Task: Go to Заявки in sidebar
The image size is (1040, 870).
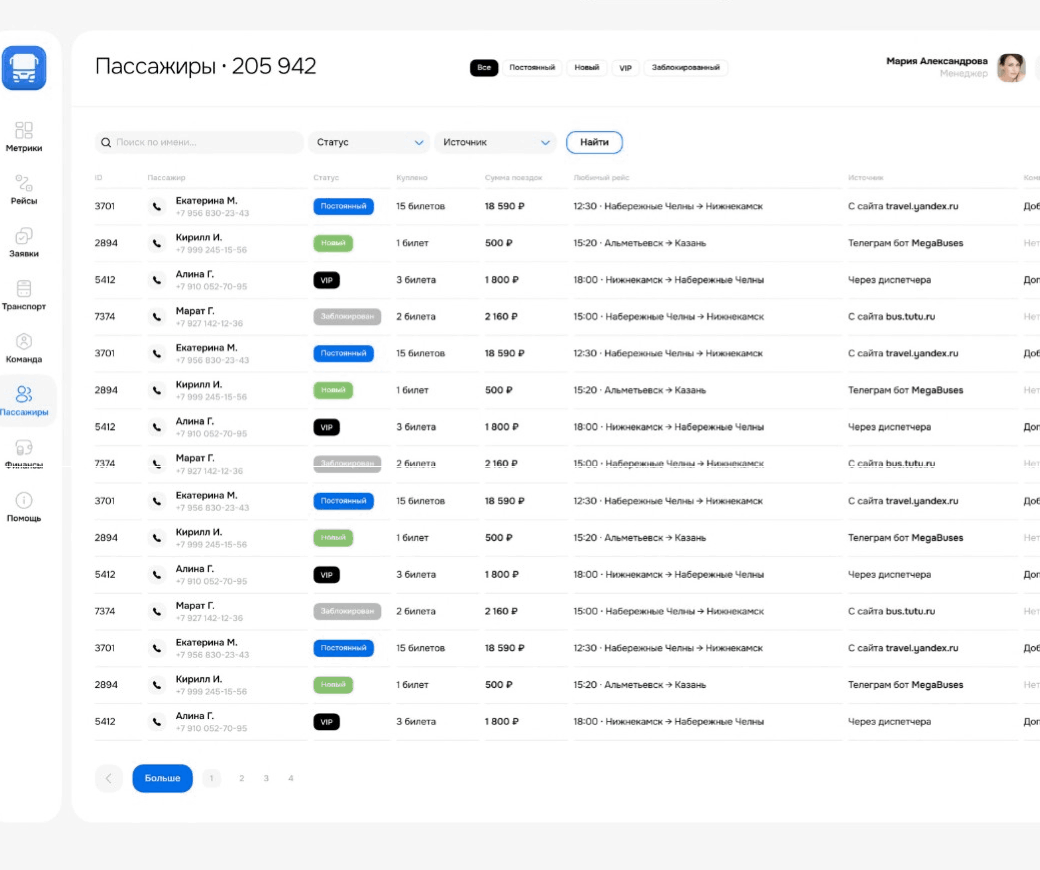Action: [24, 242]
